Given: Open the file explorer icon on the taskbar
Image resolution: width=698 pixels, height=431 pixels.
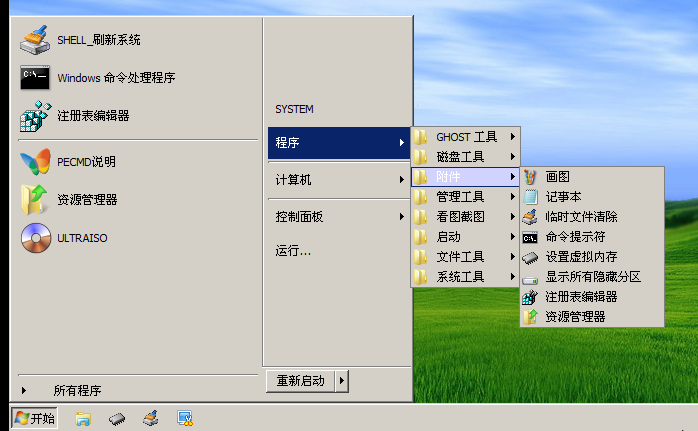Looking at the screenshot, I should click(x=83, y=419).
